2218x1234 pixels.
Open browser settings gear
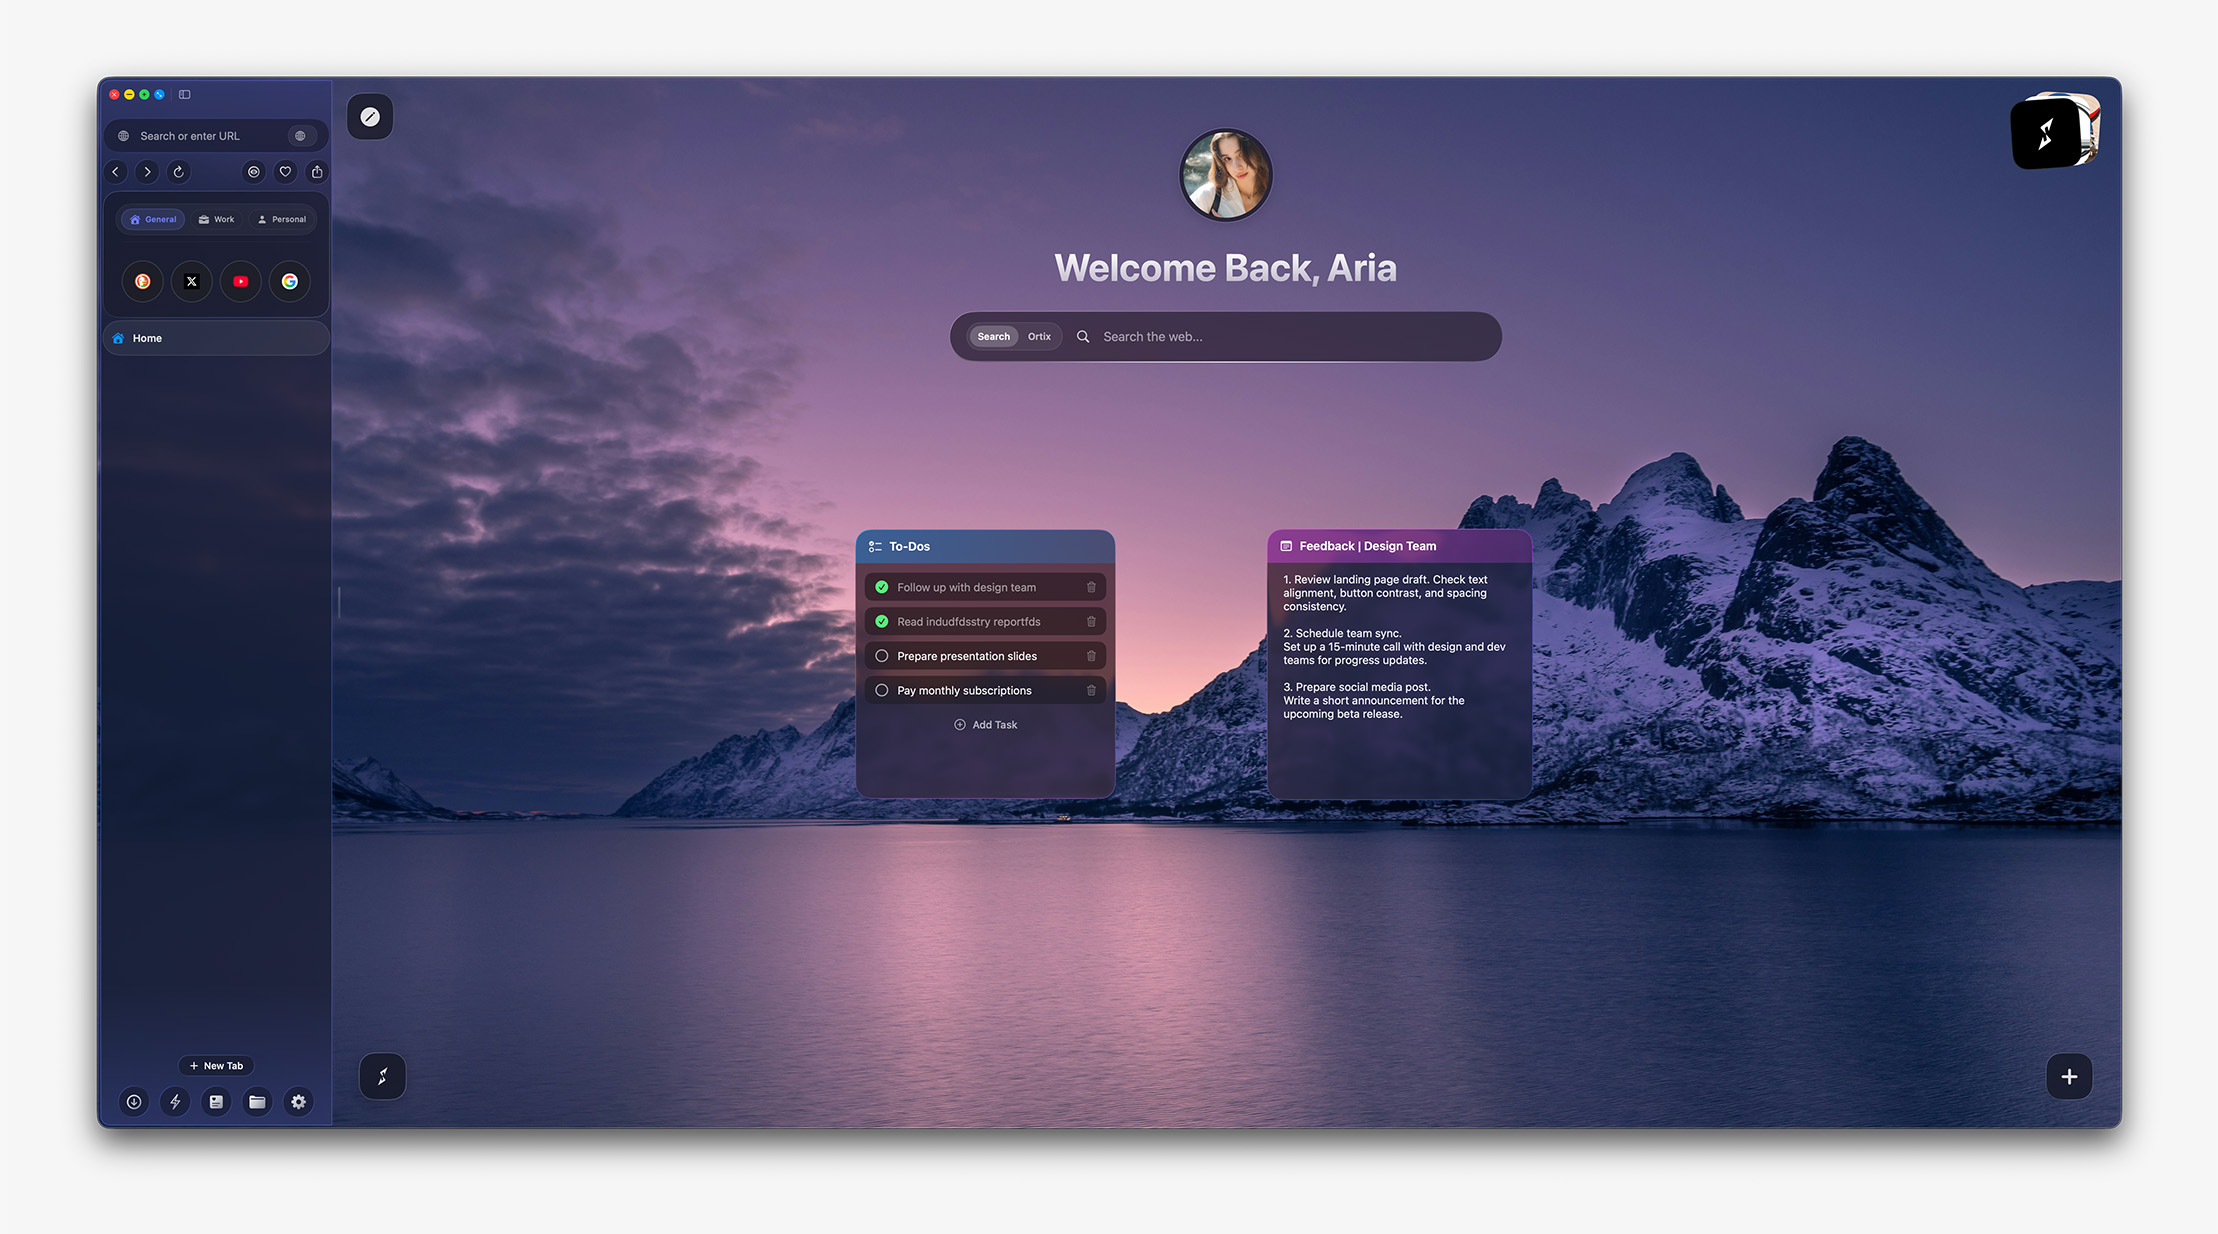click(x=298, y=1101)
